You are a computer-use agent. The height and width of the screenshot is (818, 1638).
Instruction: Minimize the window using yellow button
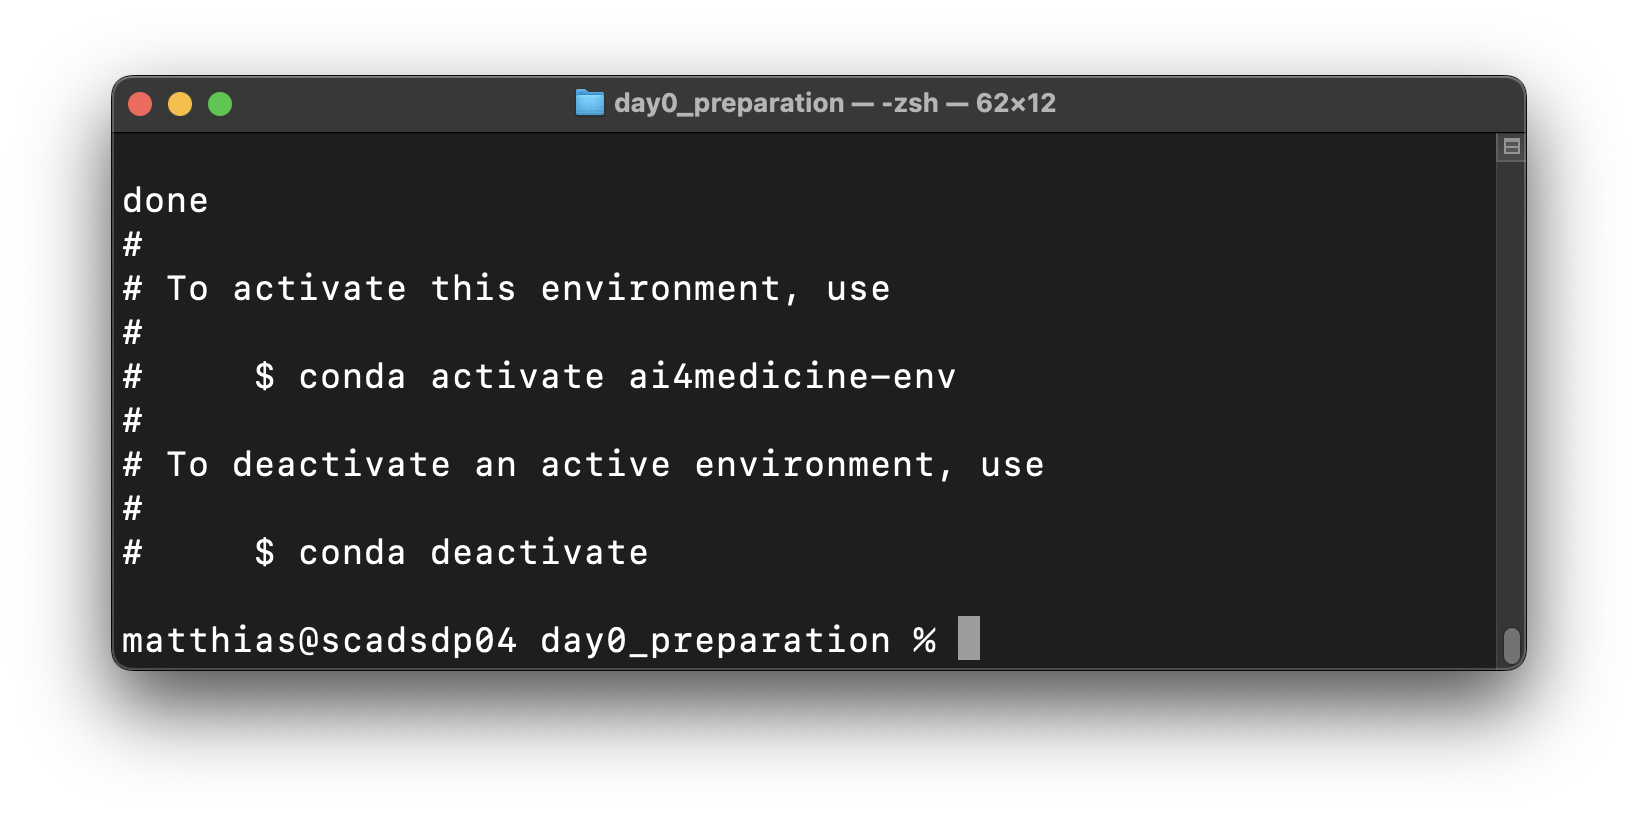click(180, 104)
